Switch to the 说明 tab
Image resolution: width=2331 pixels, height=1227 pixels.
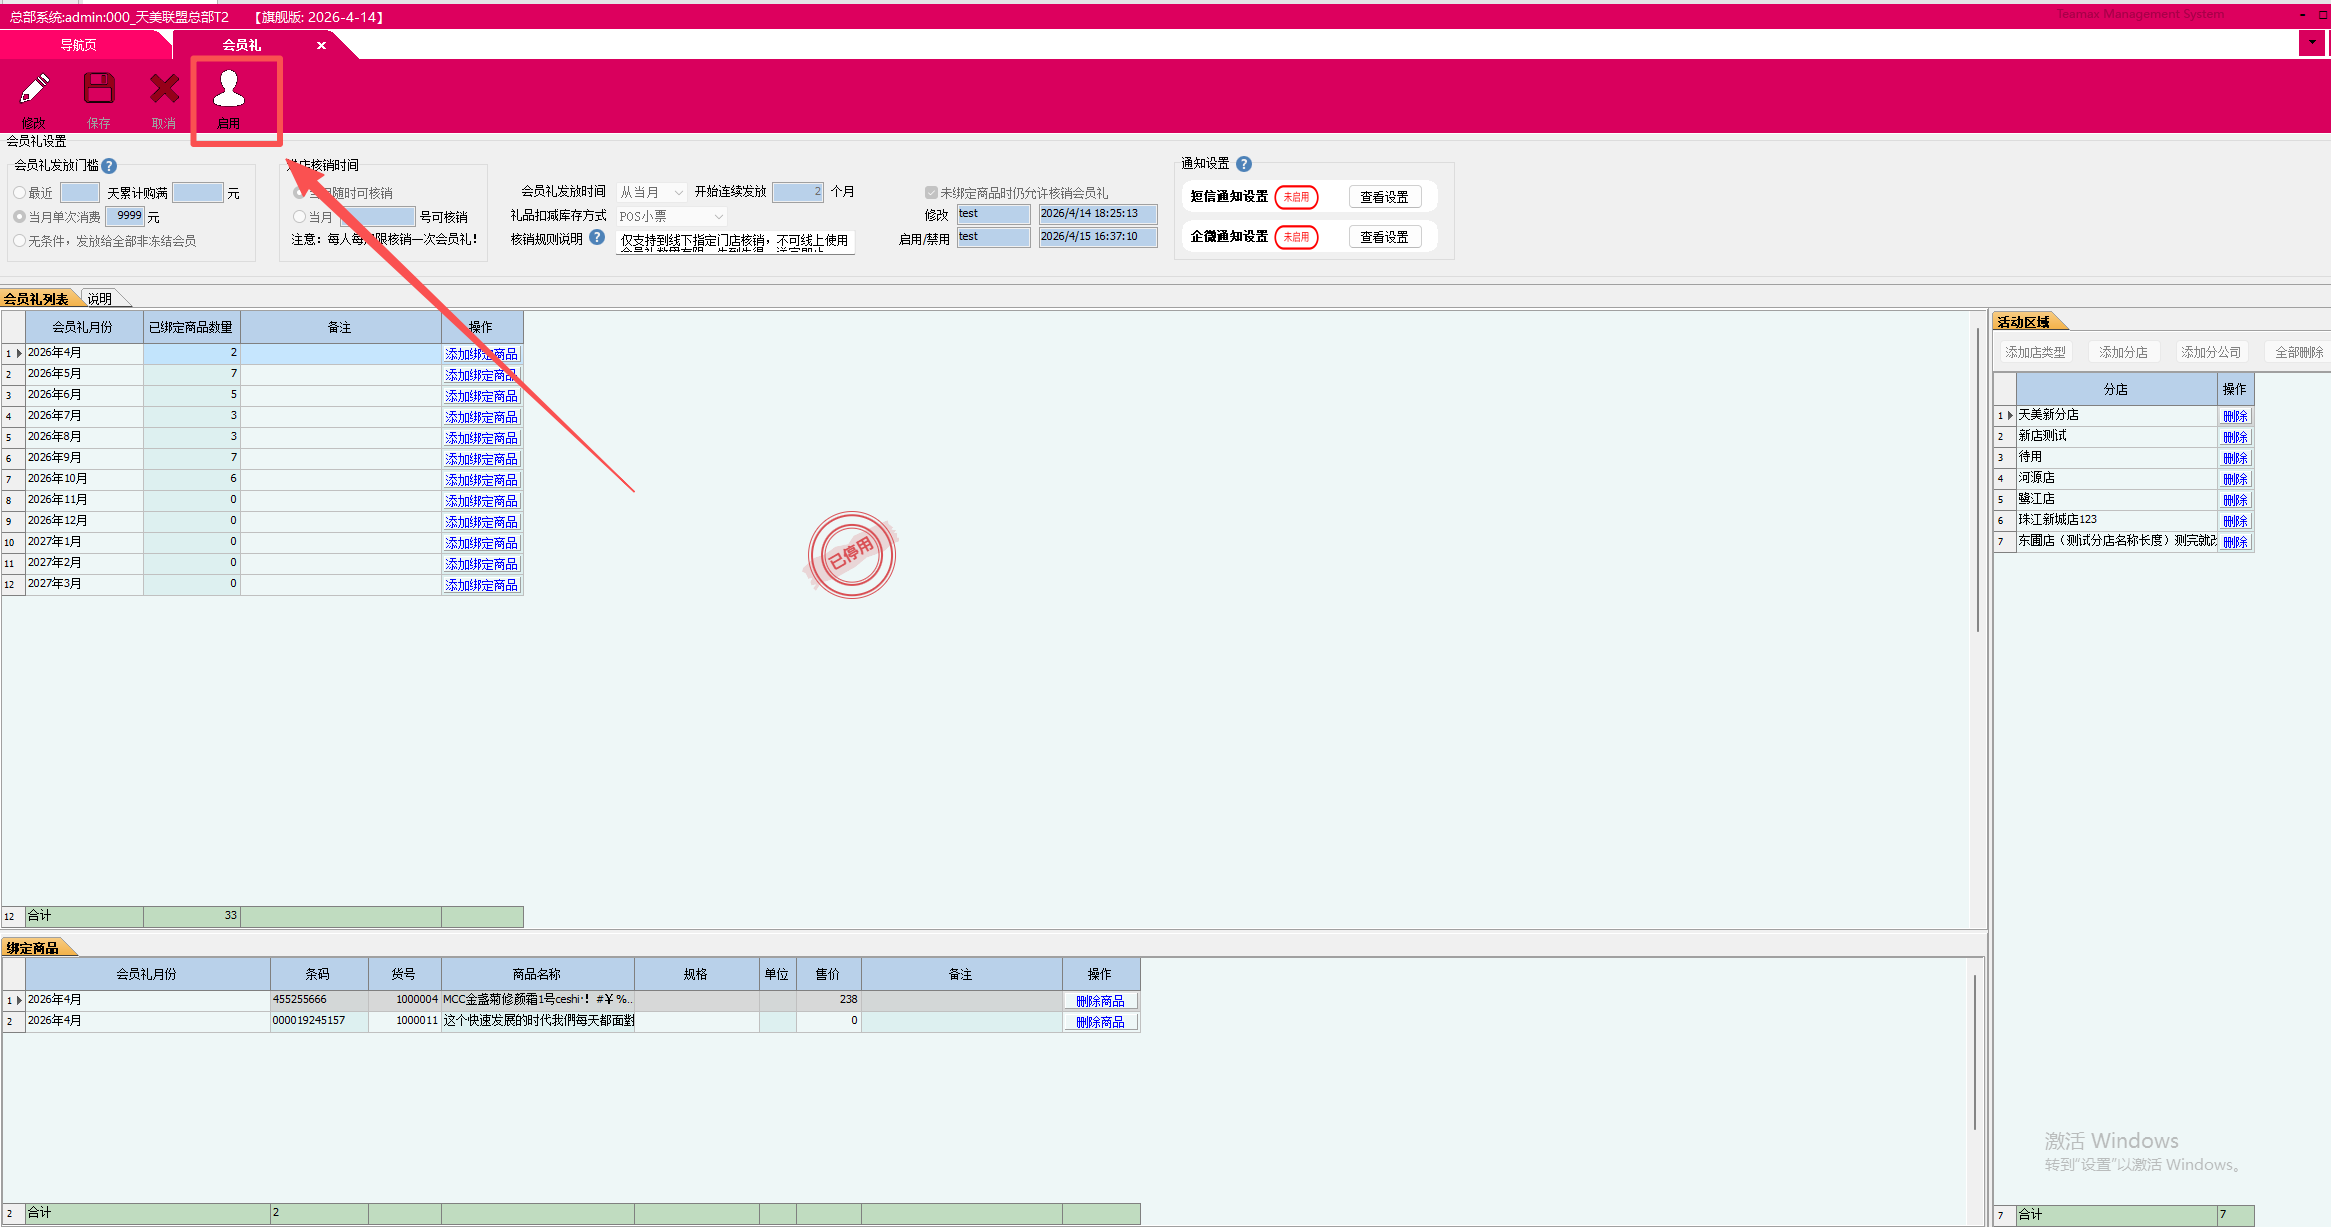(x=99, y=299)
